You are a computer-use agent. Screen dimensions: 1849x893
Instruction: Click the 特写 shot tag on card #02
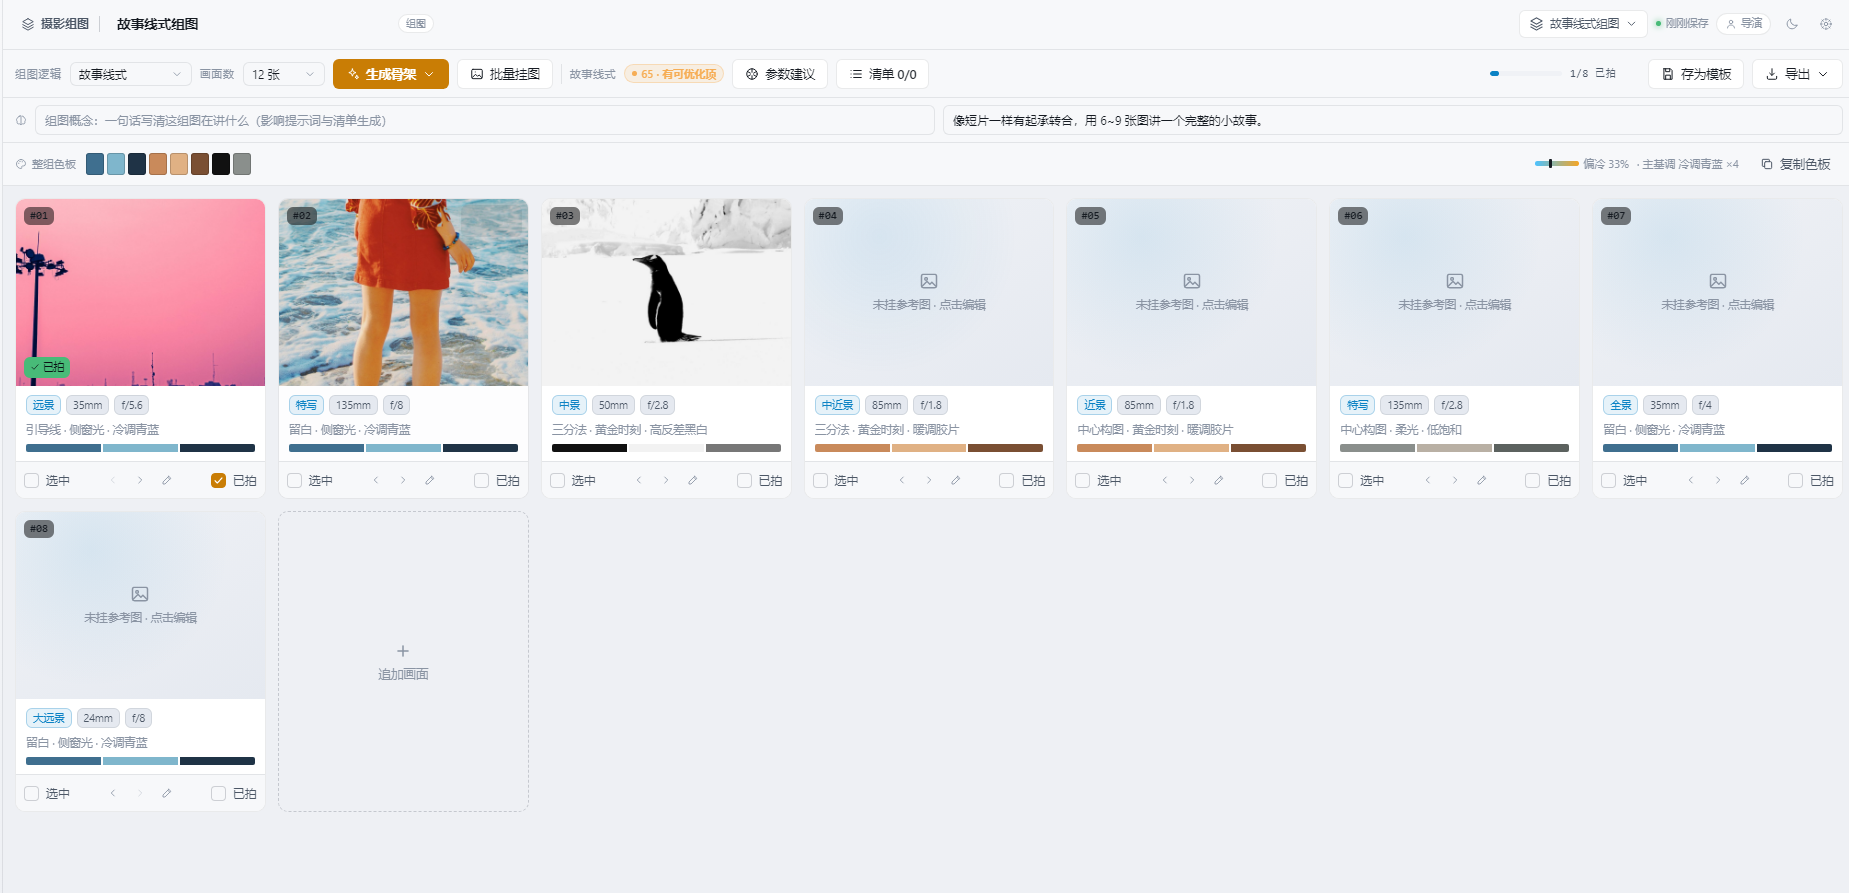click(306, 405)
